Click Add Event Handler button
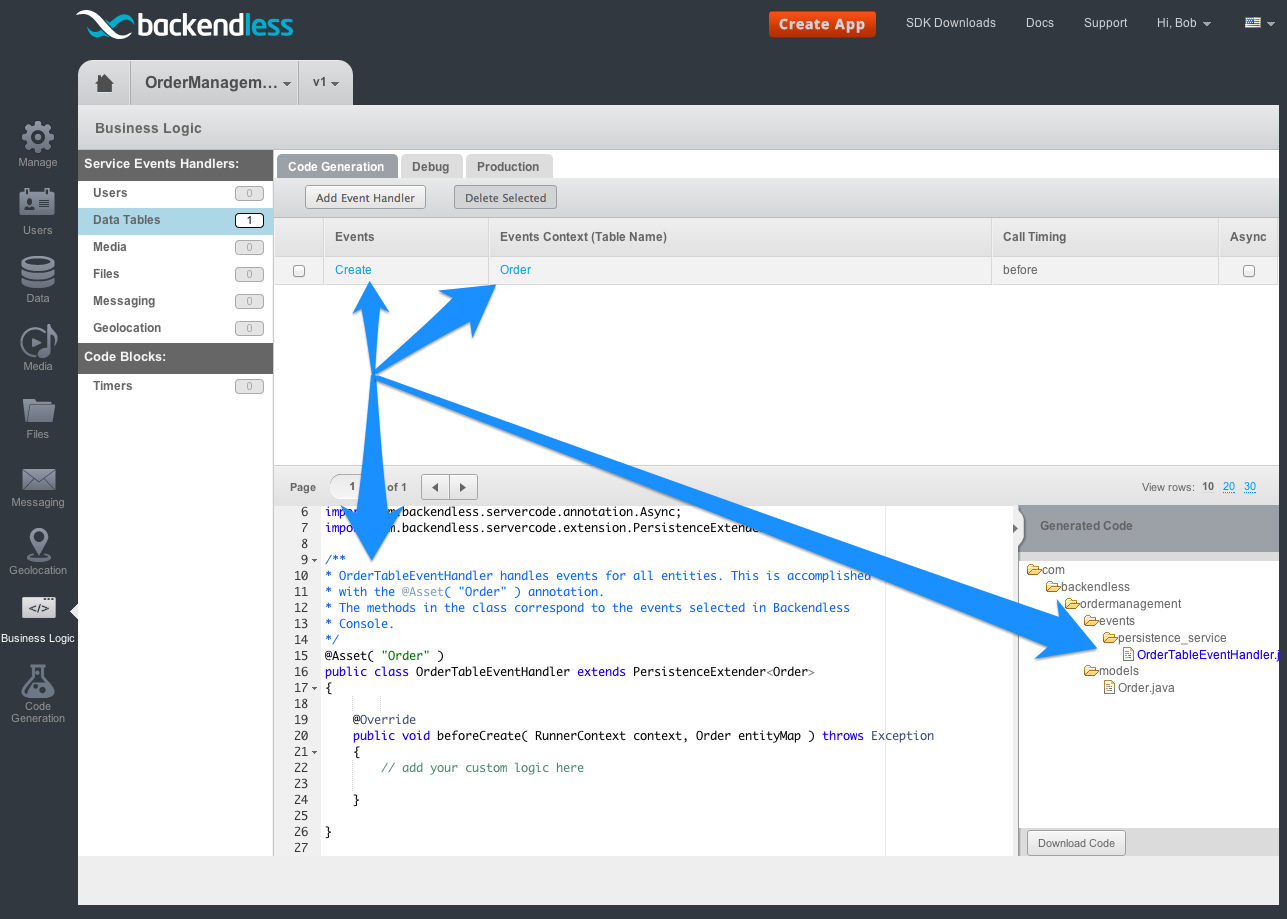The height and width of the screenshot is (919, 1287). coord(365,198)
